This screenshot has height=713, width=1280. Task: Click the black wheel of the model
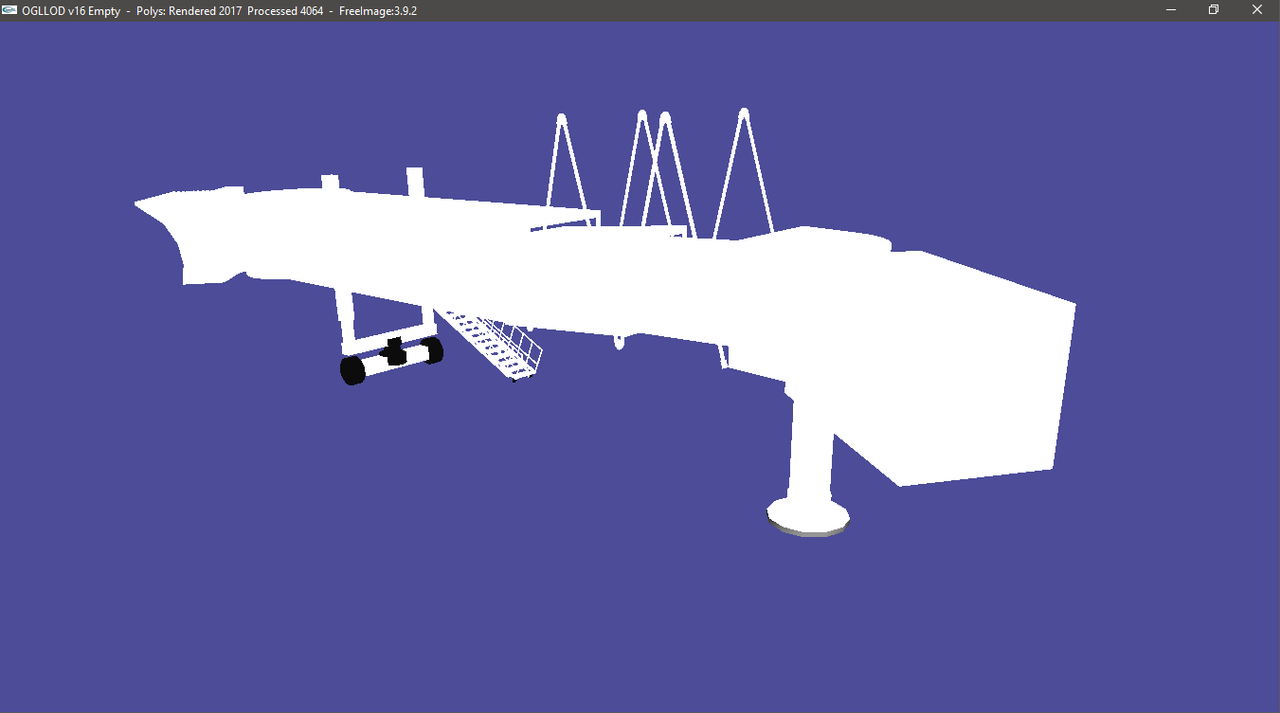pyautogui.click(x=352, y=370)
